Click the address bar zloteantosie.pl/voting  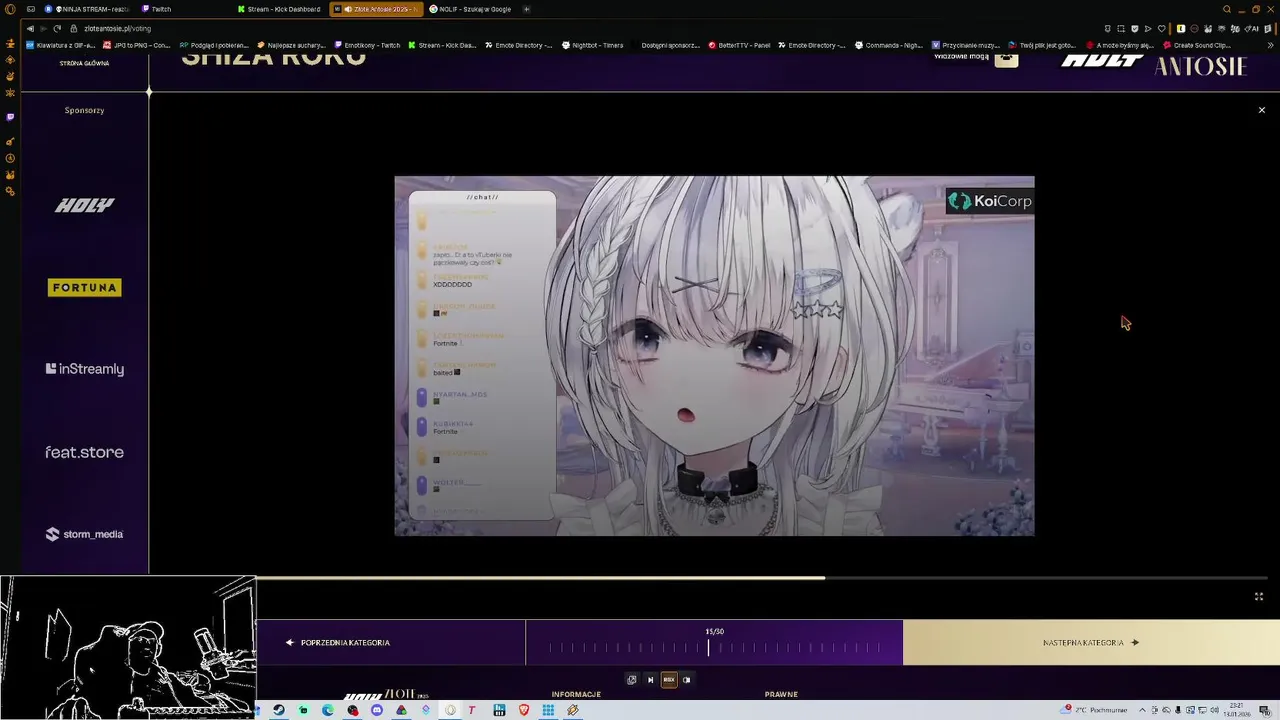click(117, 28)
